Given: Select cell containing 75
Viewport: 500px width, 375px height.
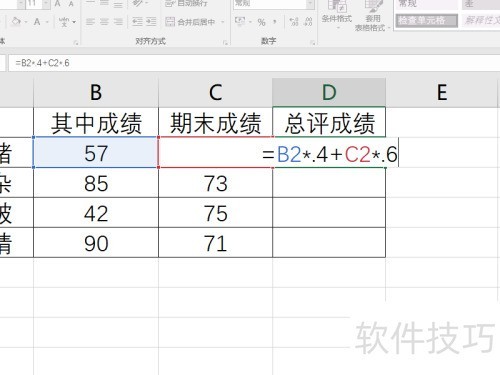Looking at the screenshot, I should (x=215, y=213).
